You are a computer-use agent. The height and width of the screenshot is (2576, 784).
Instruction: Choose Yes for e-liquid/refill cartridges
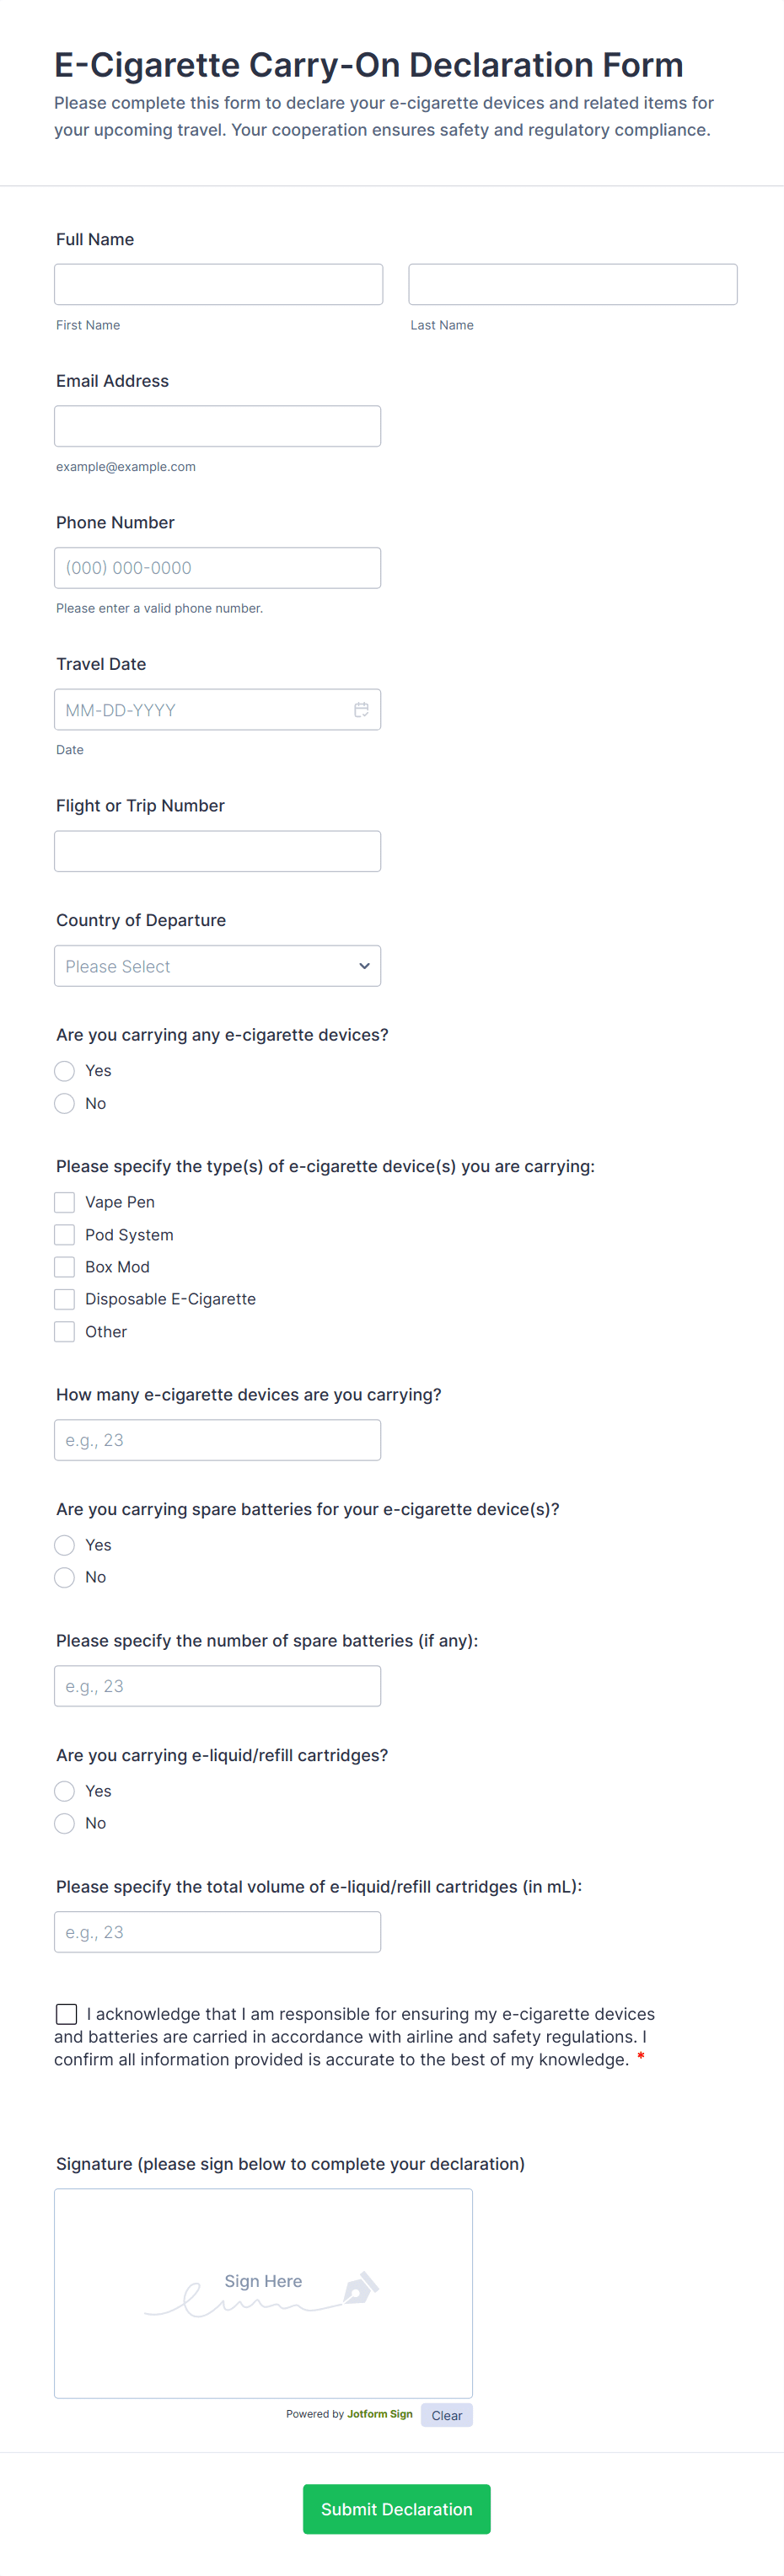point(65,1791)
